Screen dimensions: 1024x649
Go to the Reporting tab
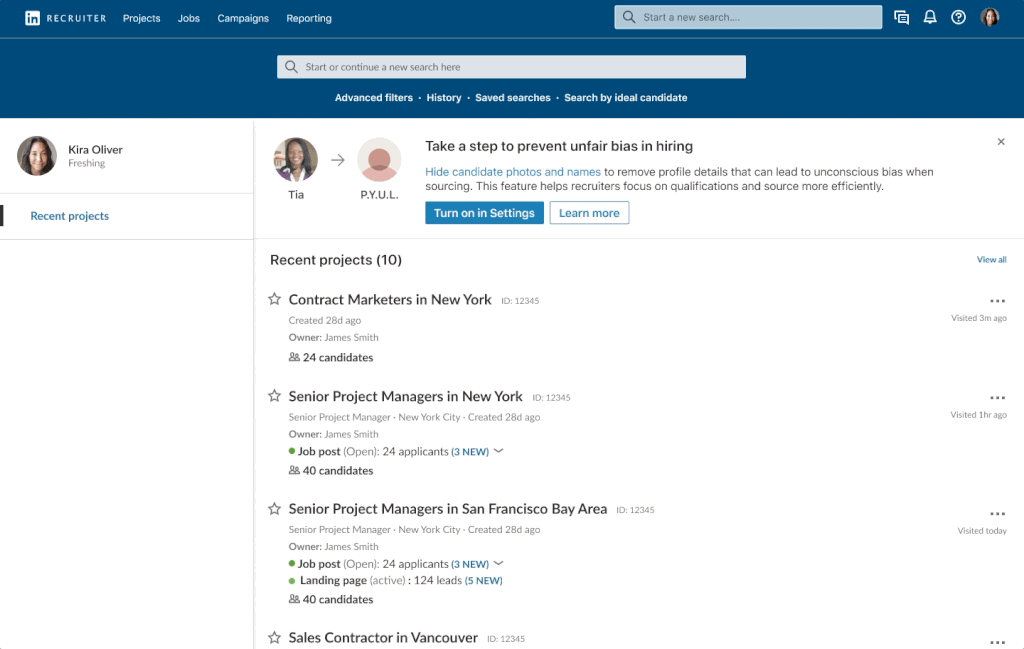(x=308, y=18)
